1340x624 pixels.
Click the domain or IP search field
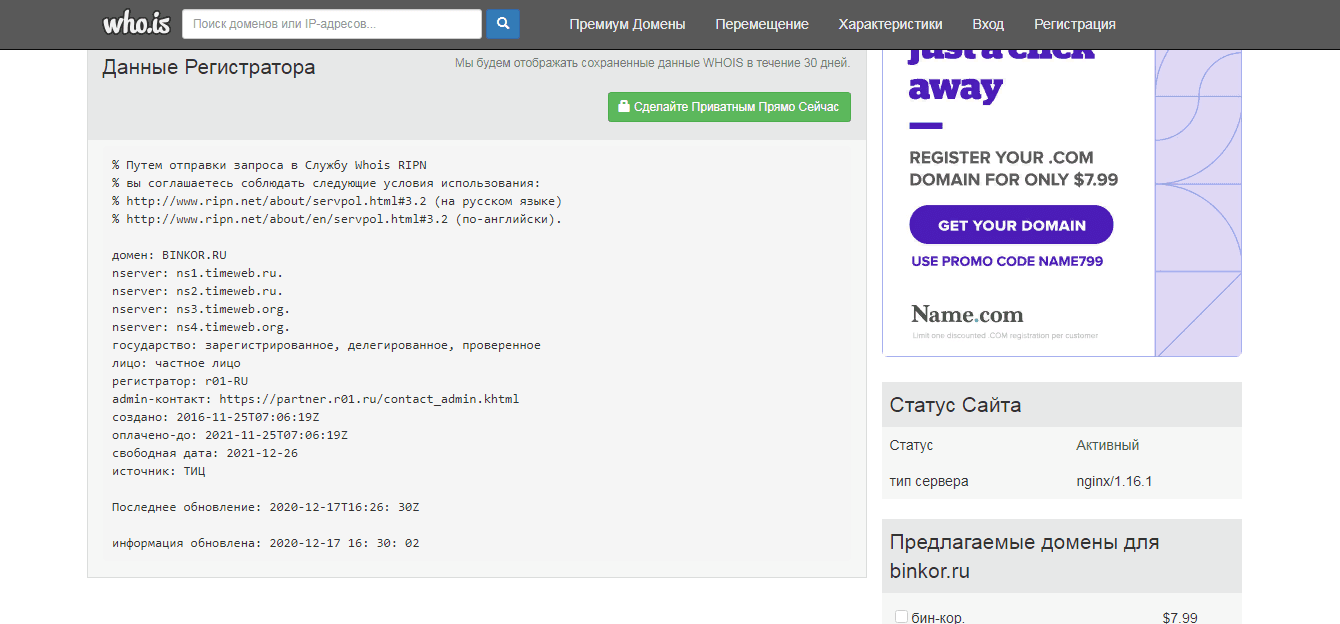tap(331, 24)
